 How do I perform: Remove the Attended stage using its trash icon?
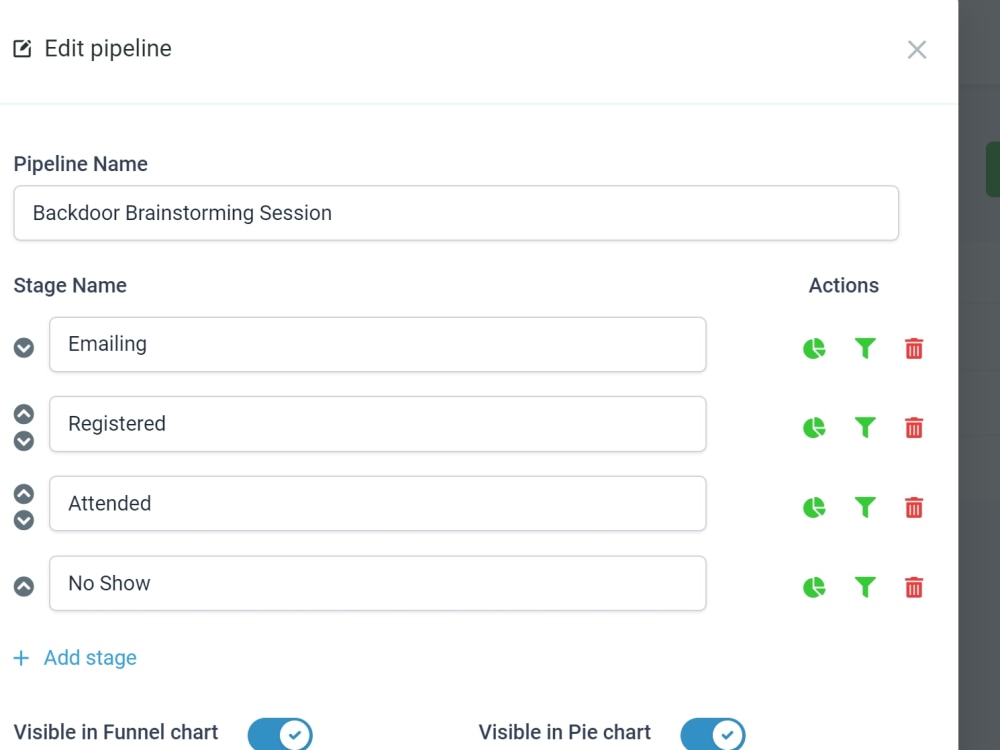(913, 507)
